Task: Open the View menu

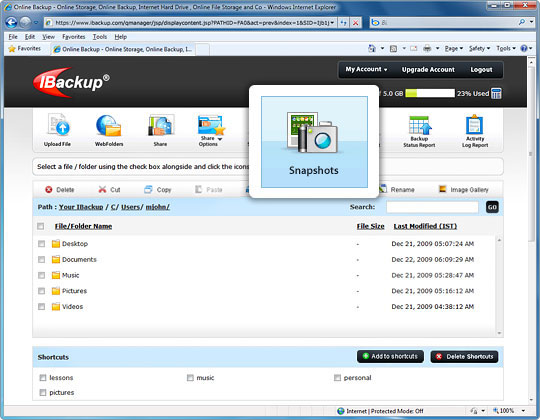Action: (48, 36)
